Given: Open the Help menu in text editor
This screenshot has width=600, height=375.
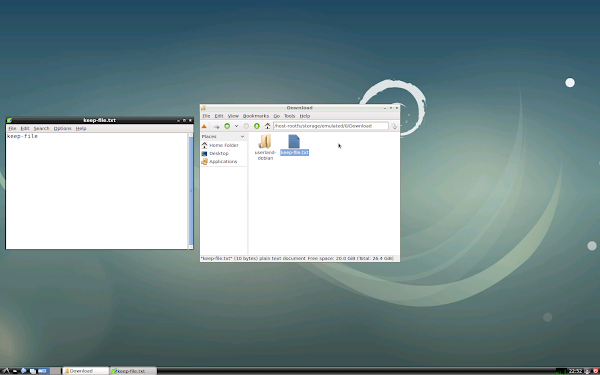Looking at the screenshot, I should 81,129.
